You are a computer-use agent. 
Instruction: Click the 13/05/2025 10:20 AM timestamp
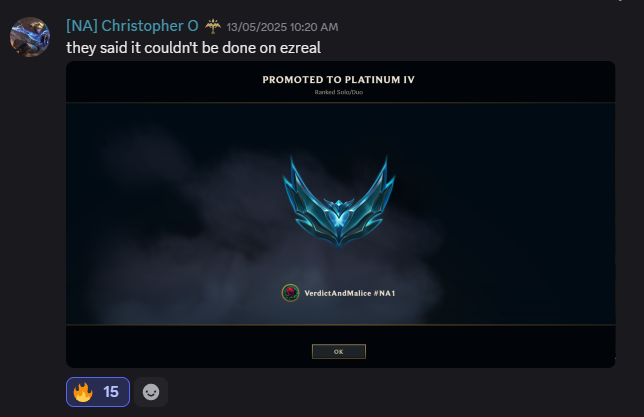click(x=282, y=27)
